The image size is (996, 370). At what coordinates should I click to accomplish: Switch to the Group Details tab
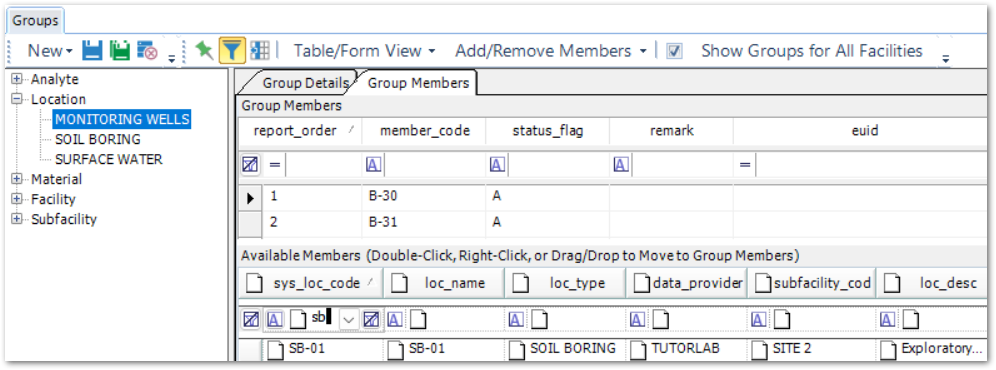305,83
